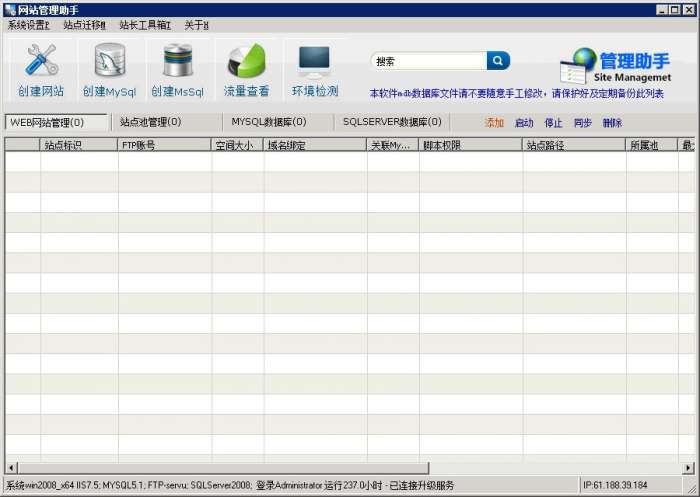This screenshot has height=497, width=700.
Task: Click the 启动 action link
Action: pos(524,123)
